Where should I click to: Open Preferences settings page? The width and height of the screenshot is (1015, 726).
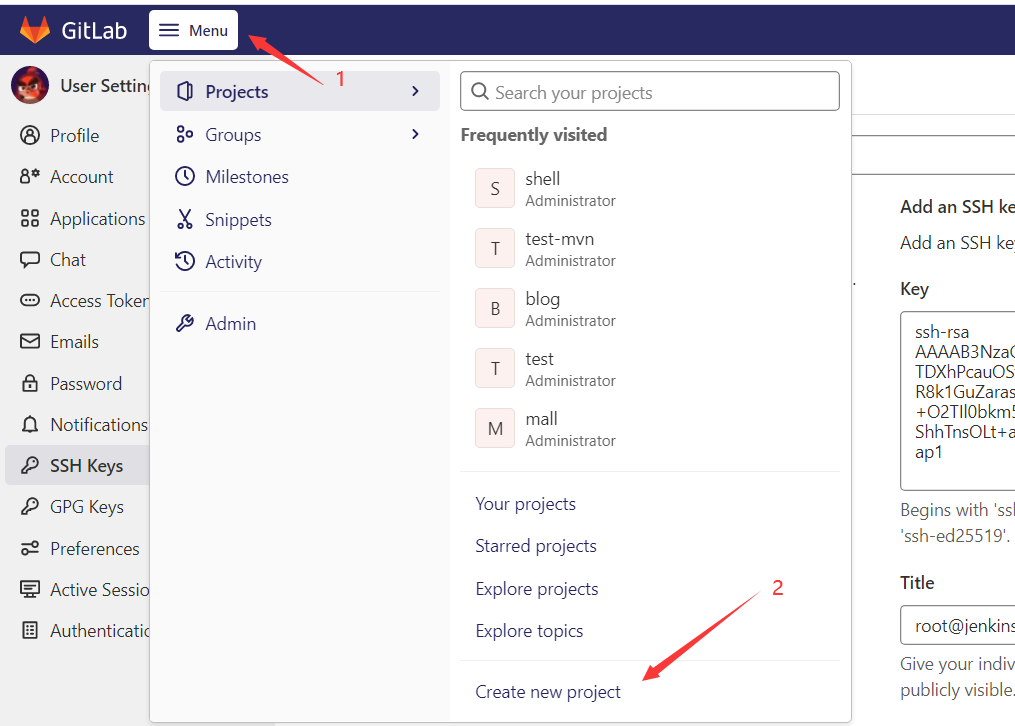coord(95,549)
